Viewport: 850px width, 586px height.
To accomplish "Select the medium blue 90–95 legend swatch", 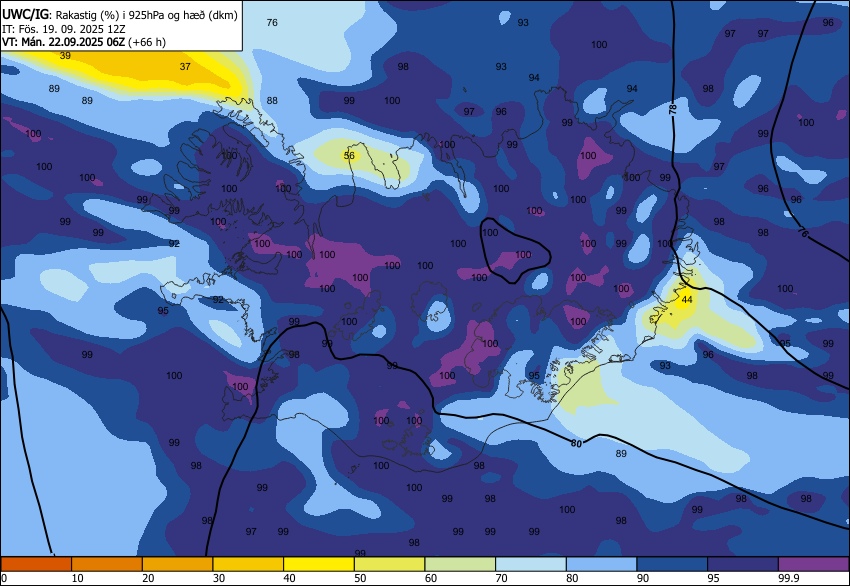I will click(672, 564).
